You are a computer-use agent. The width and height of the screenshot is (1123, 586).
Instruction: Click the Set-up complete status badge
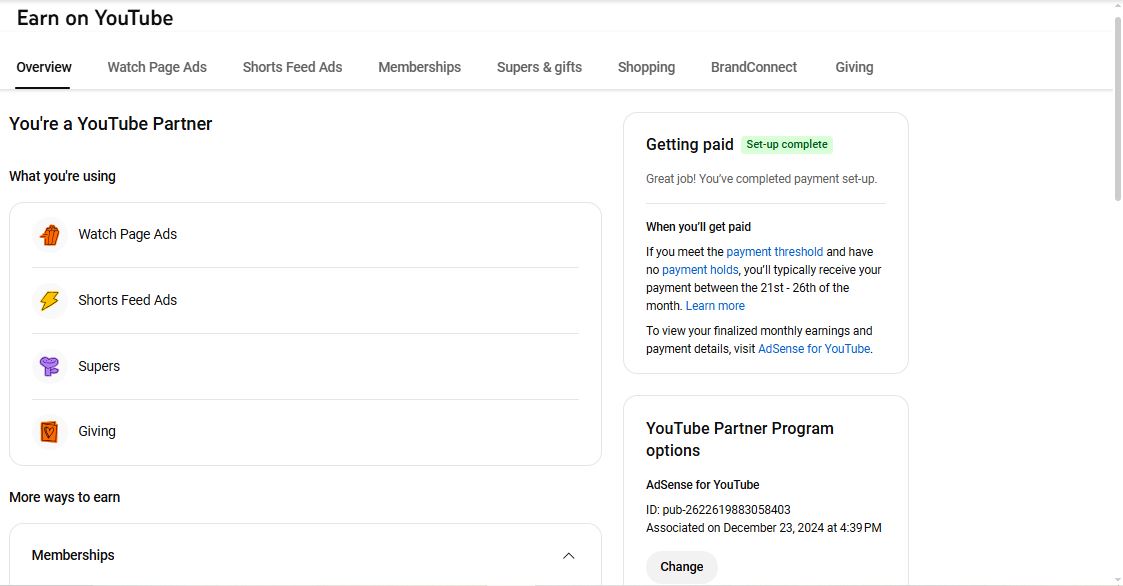[787, 145]
